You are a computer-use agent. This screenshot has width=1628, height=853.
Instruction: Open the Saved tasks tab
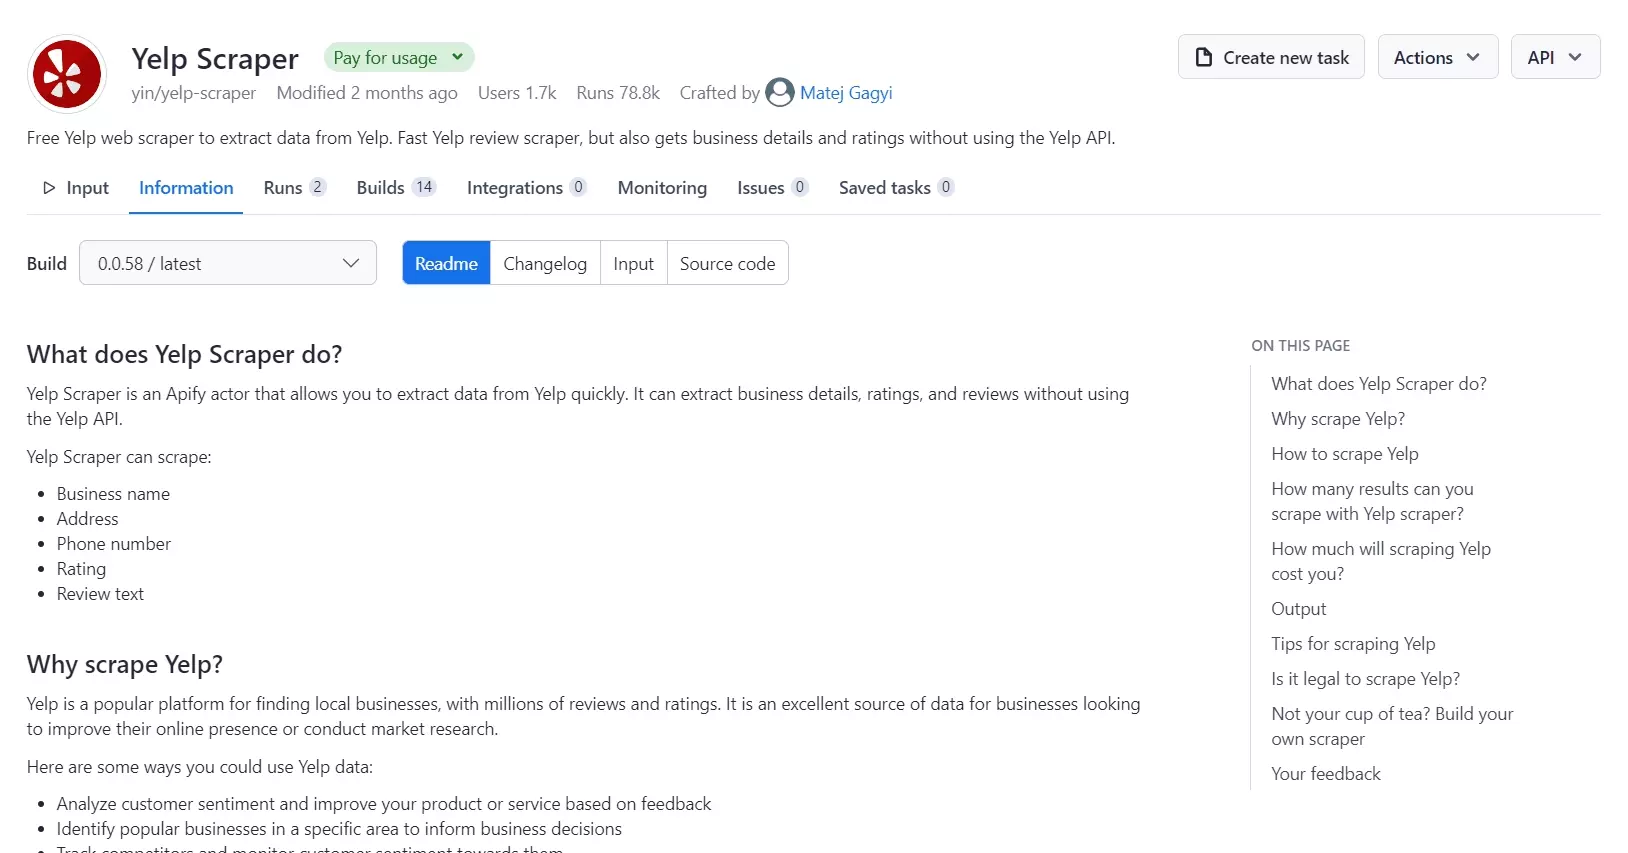(x=895, y=188)
